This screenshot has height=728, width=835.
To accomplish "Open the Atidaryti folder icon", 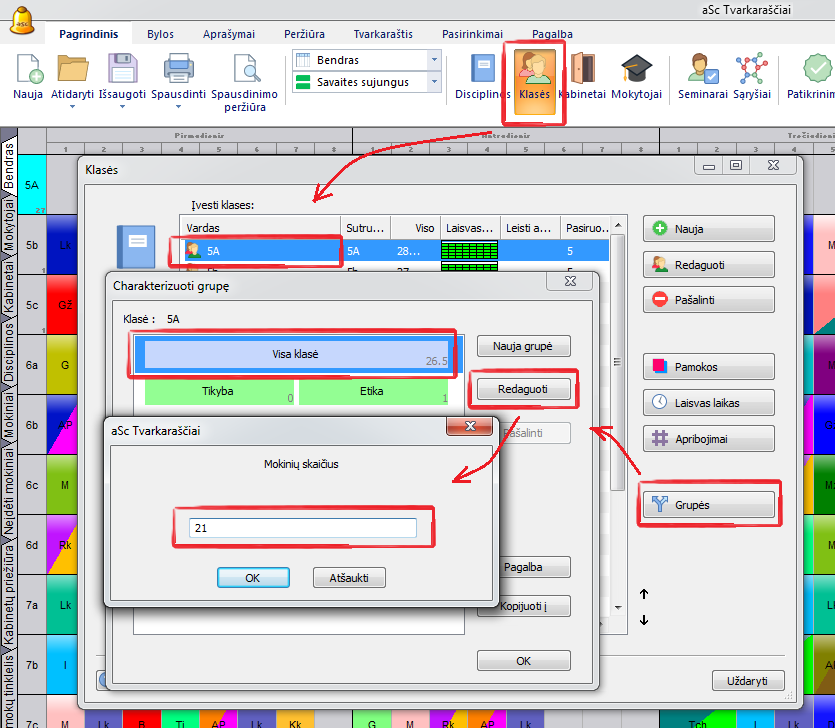I will 72,69.
